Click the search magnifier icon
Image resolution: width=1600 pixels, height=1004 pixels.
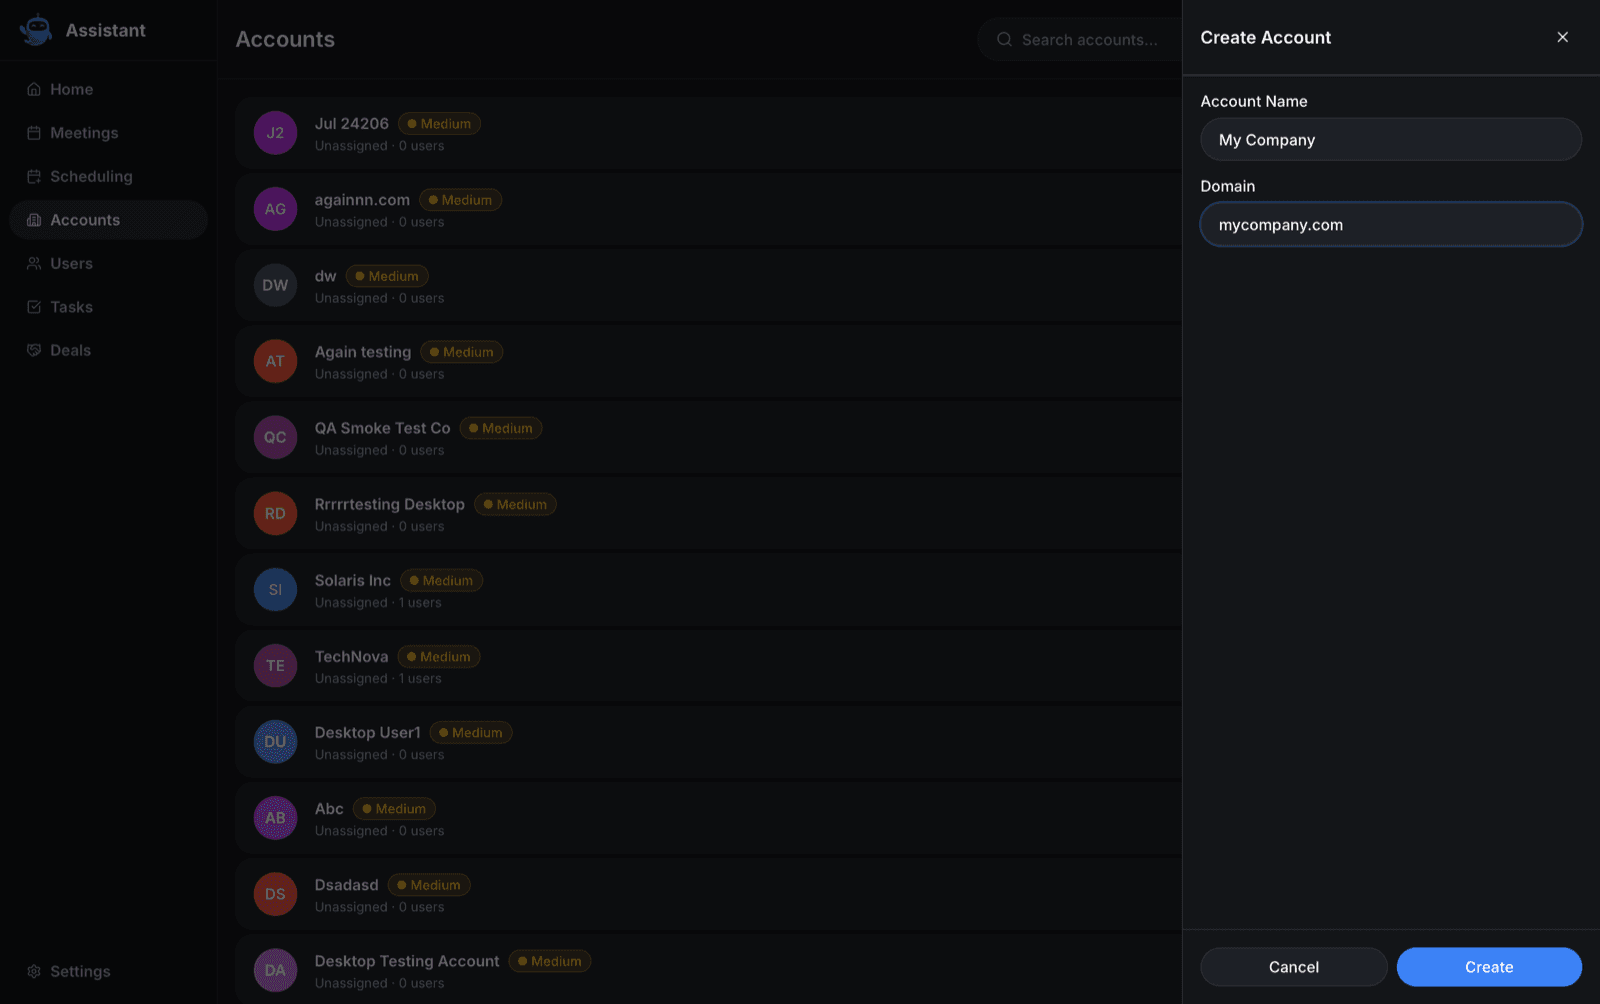click(1004, 40)
